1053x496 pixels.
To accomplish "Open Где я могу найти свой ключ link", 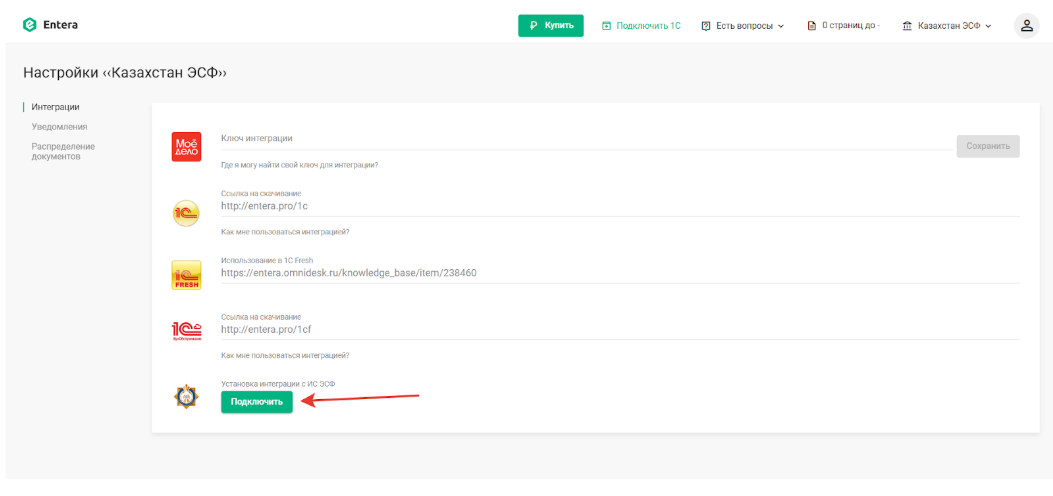I will click(x=299, y=164).
